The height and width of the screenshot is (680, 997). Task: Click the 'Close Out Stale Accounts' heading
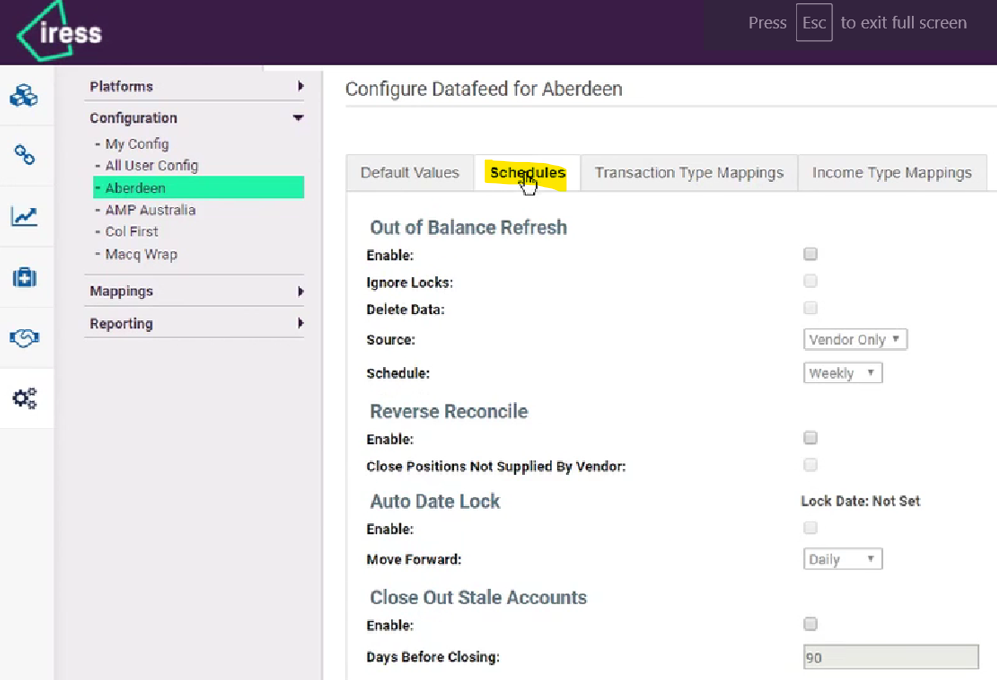click(478, 597)
